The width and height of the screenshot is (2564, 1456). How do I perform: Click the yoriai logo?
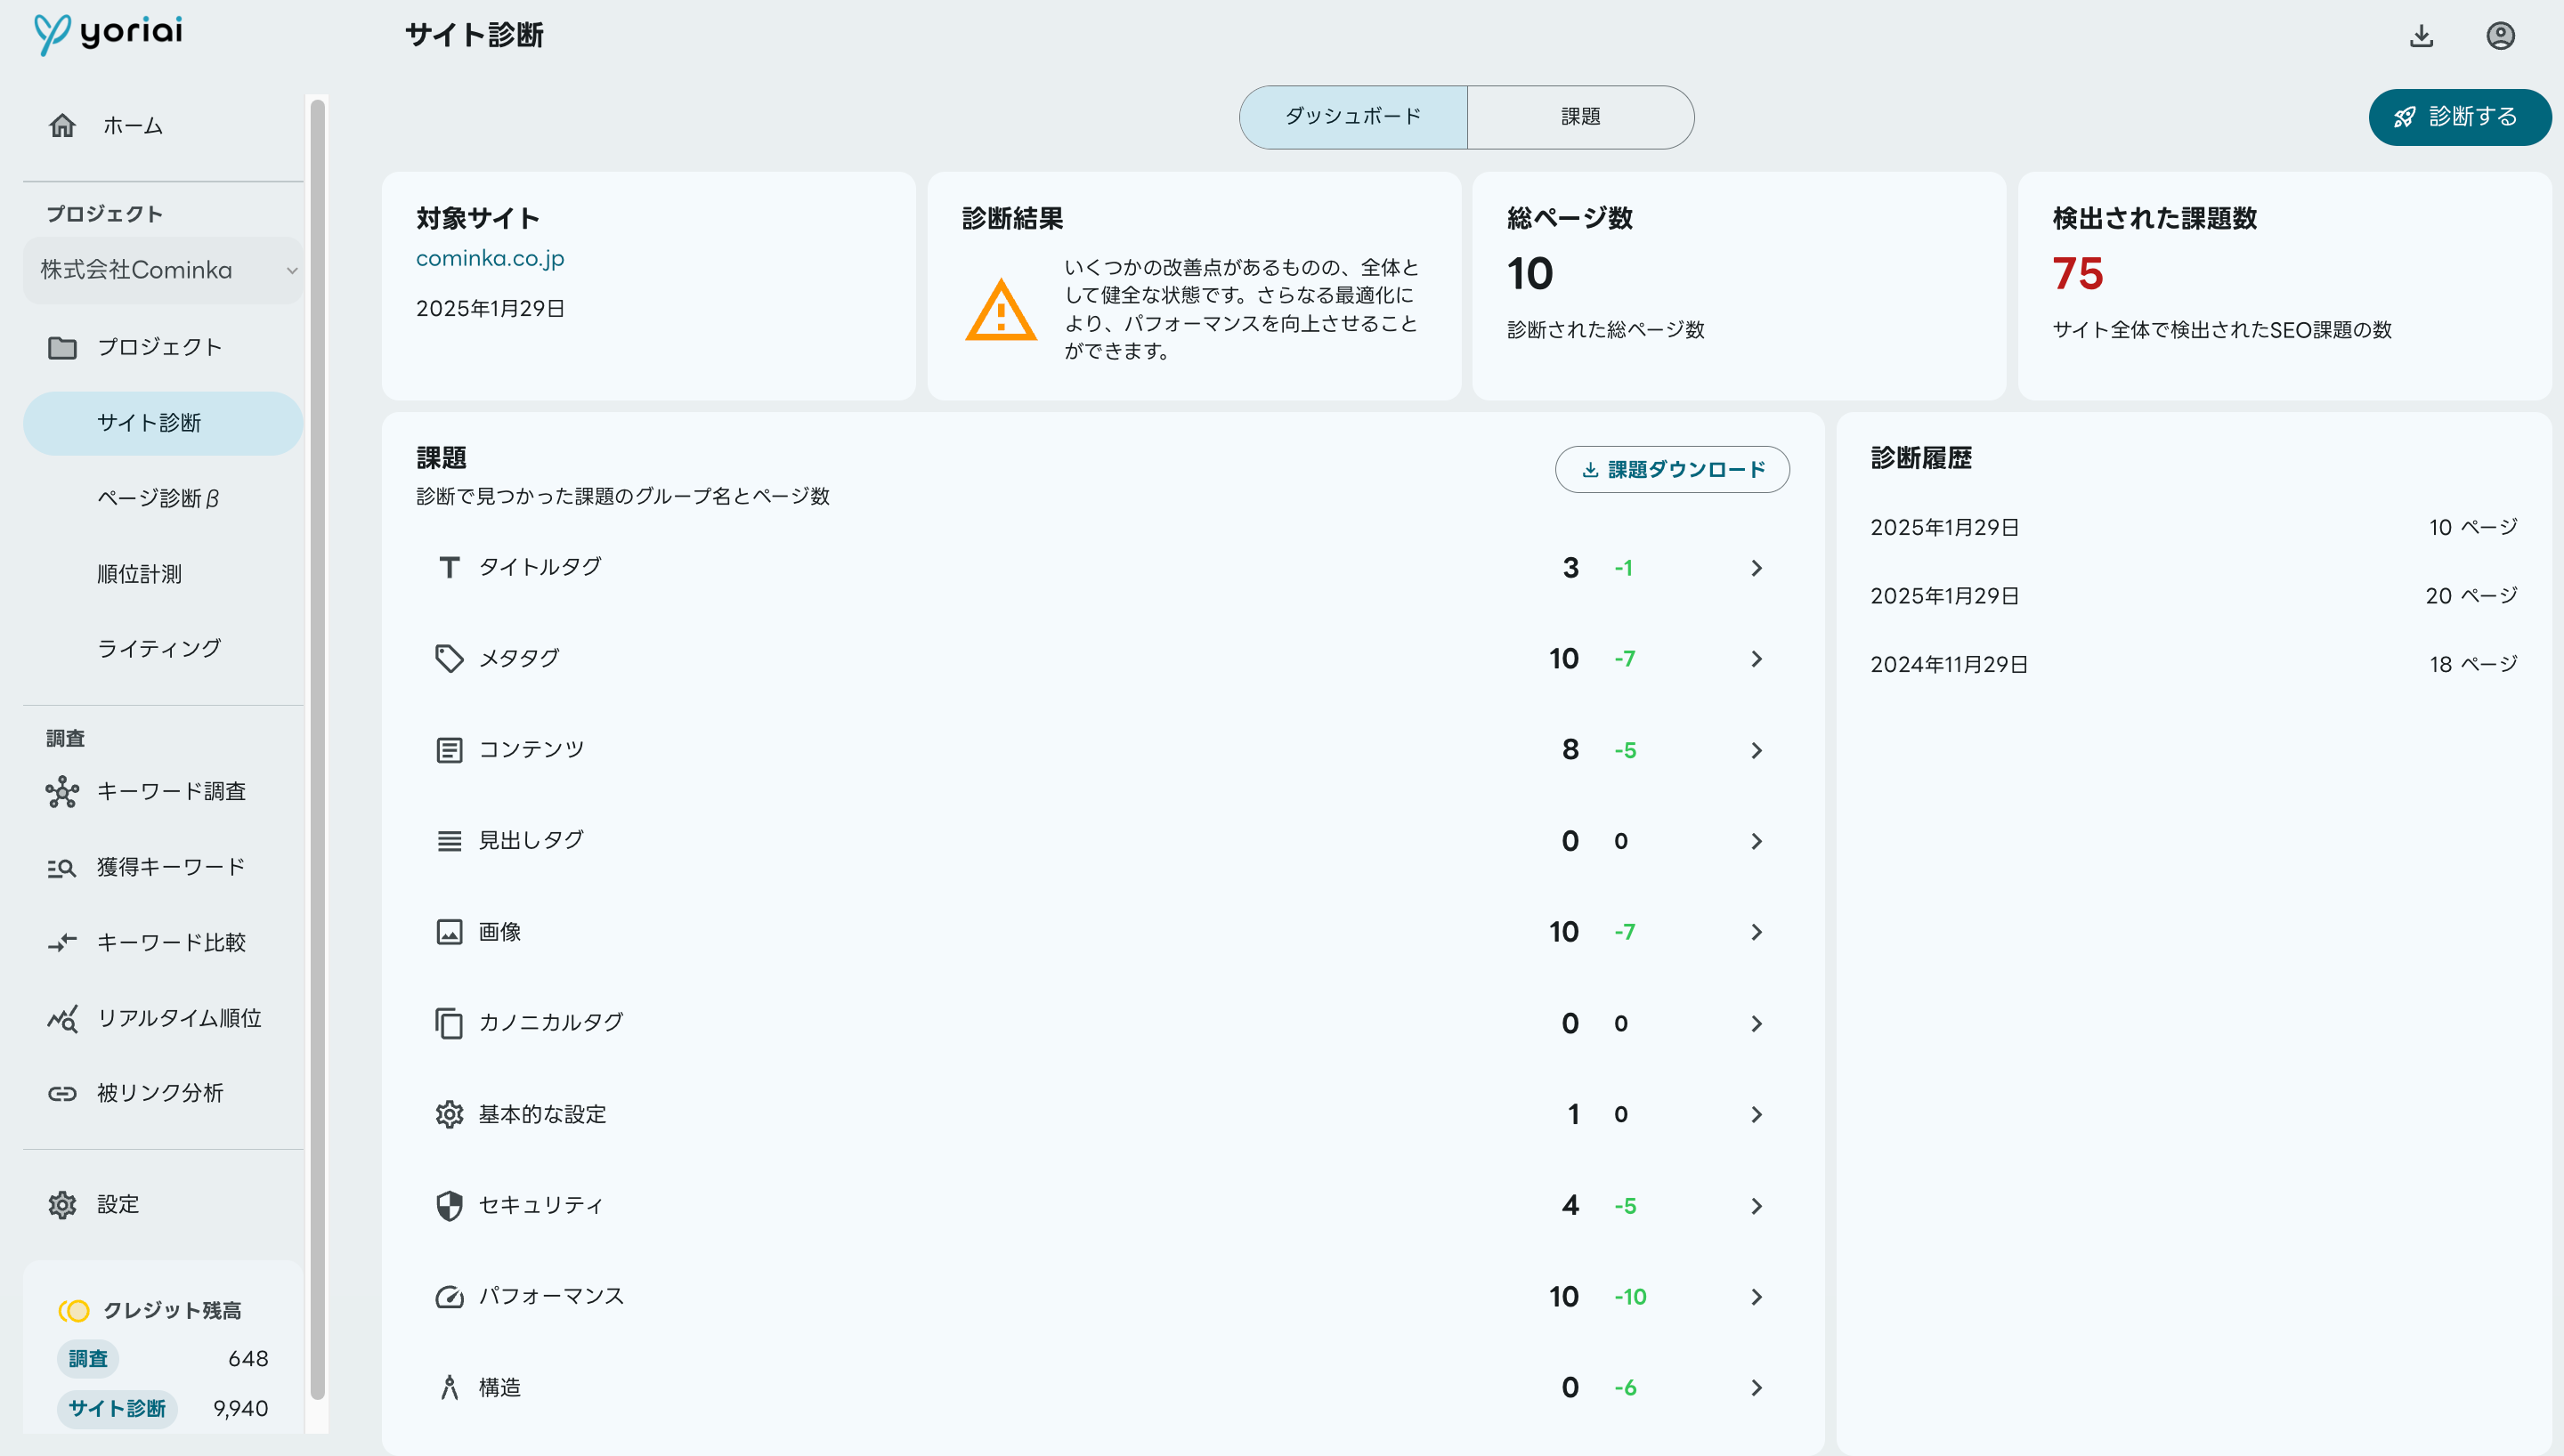(x=108, y=33)
